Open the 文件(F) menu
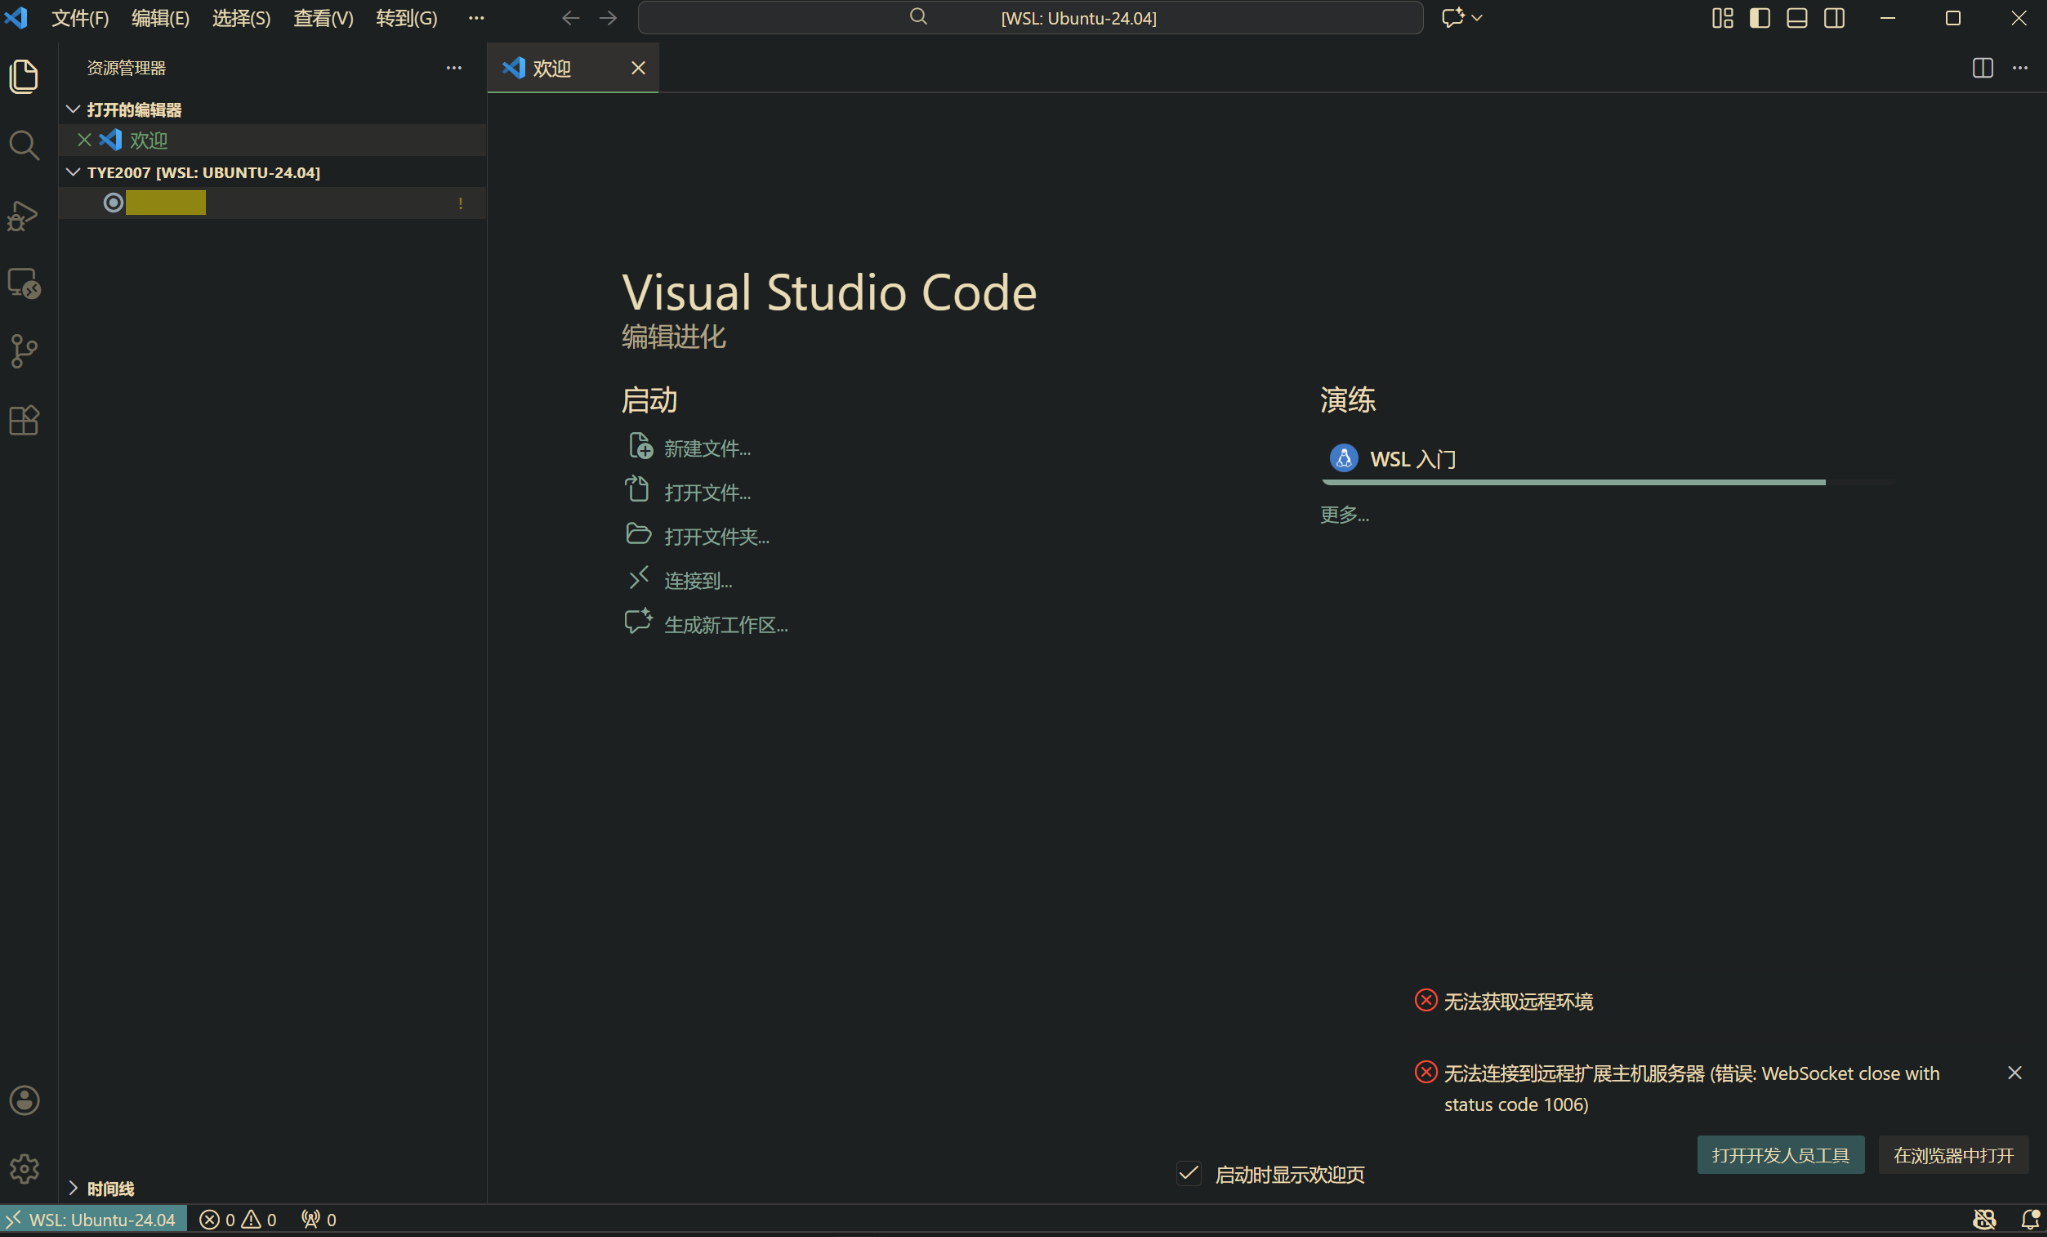2047x1237 pixels. click(80, 18)
